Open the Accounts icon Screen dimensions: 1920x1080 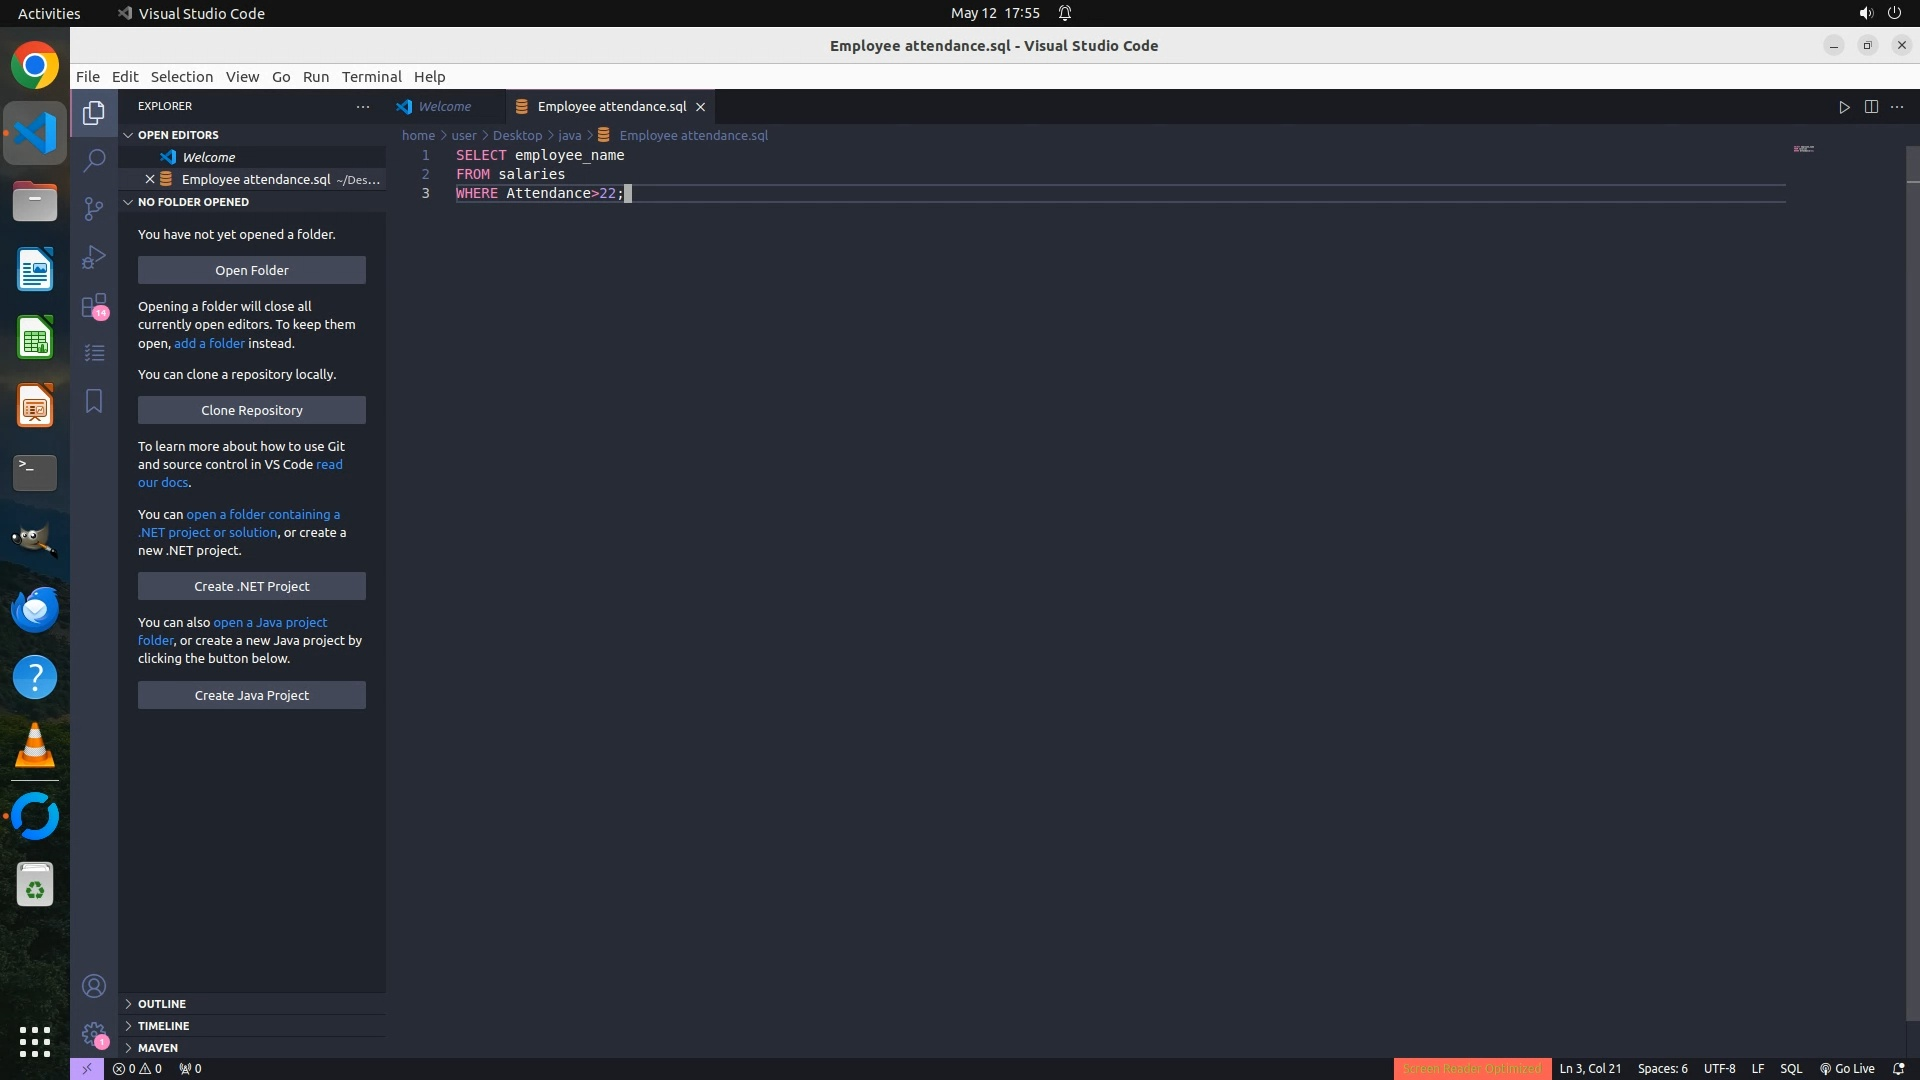[x=94, y=986]
